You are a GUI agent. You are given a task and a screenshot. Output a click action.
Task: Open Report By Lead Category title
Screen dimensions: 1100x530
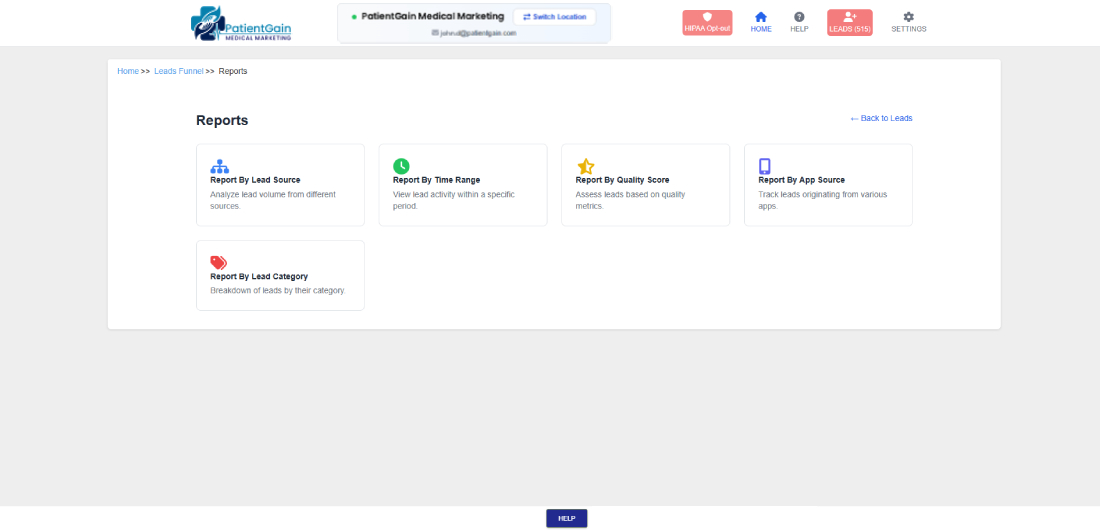point(259,277)
